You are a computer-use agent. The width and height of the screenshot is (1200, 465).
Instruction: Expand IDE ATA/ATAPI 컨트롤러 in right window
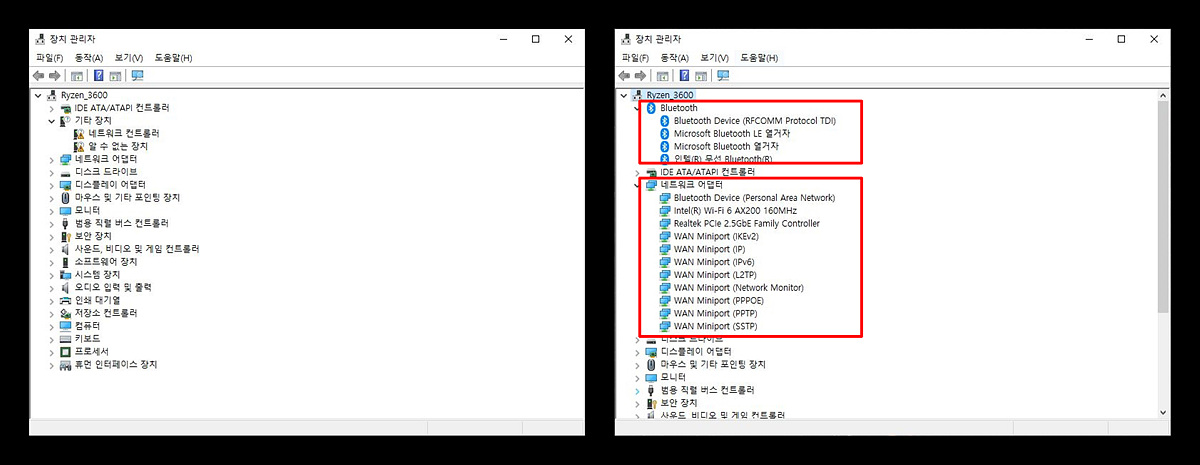click(x=639, y=172)
